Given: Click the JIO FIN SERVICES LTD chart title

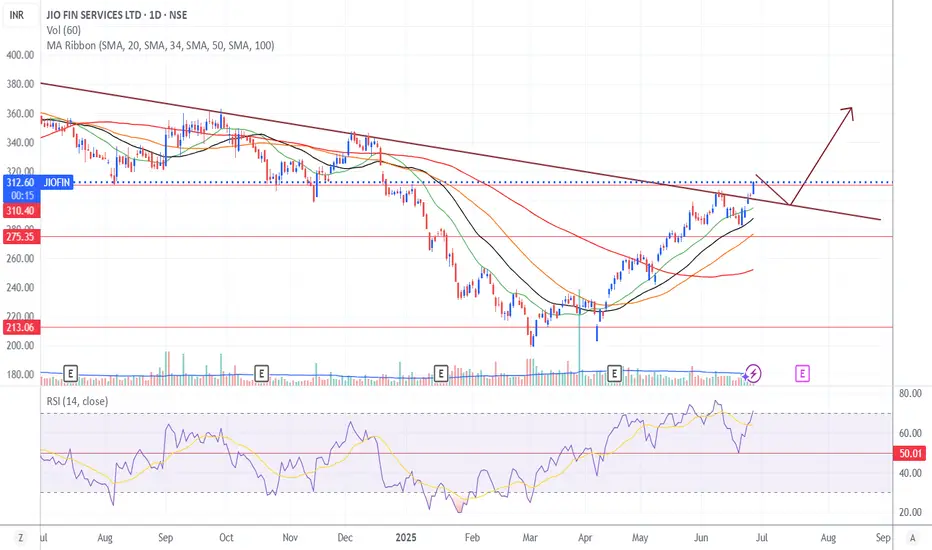Looking at the screenshot, I should click(x=116, y=15).
